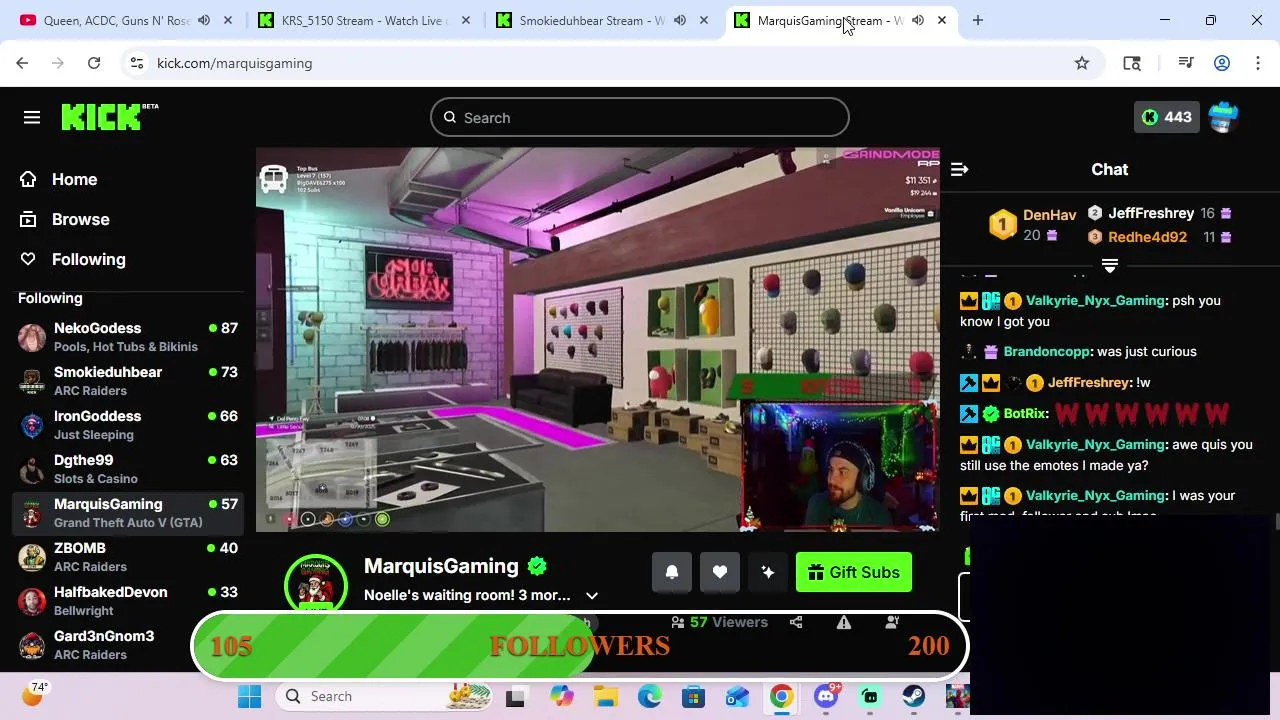Open Microsoft Edge from taskbar
1280x720 pixels.
tap(650, 696)
